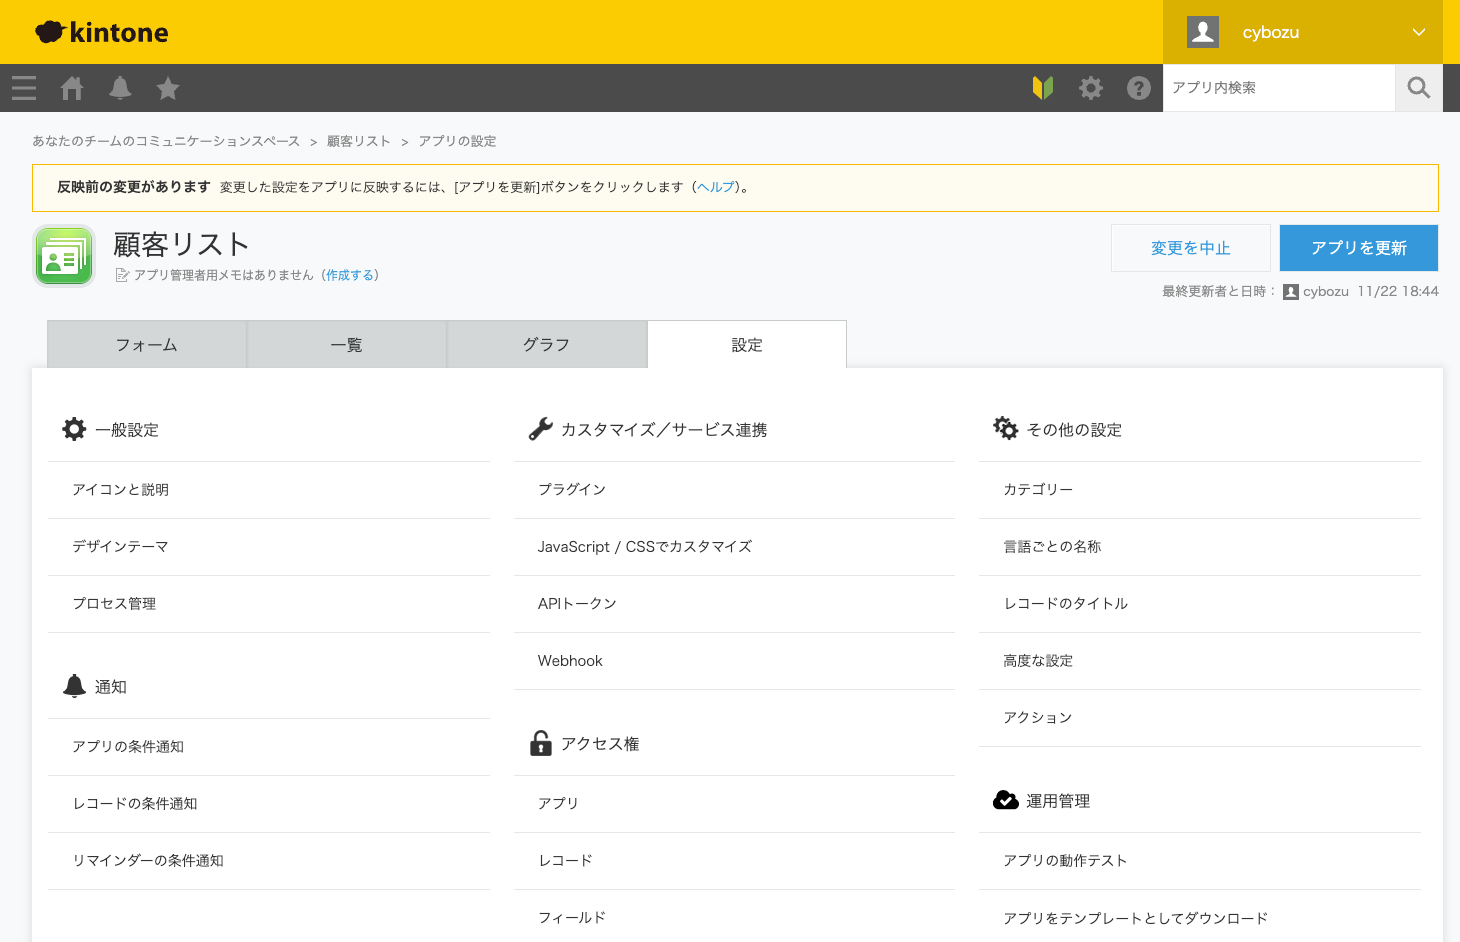Click the cybozu user avatar icon

tap(1203, 32)
